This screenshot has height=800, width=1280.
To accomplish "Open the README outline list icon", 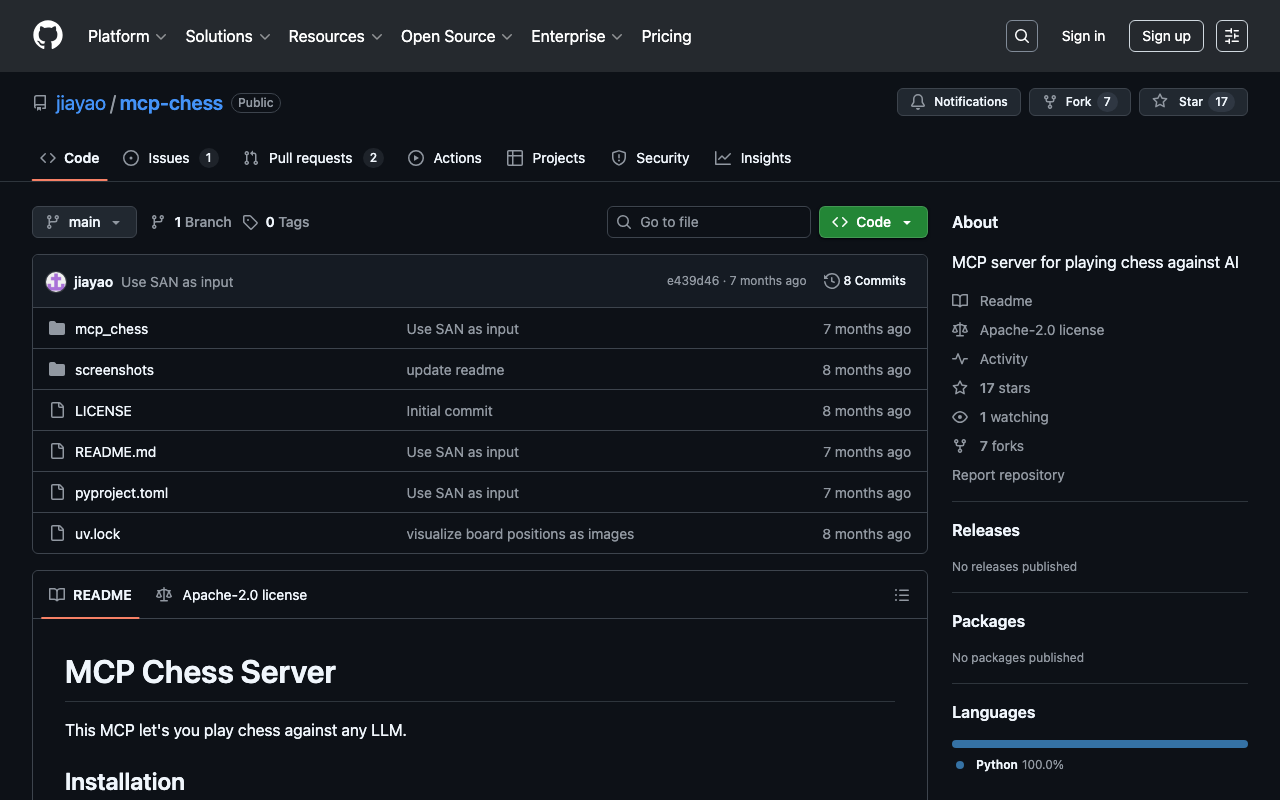I will click(901, 595).
